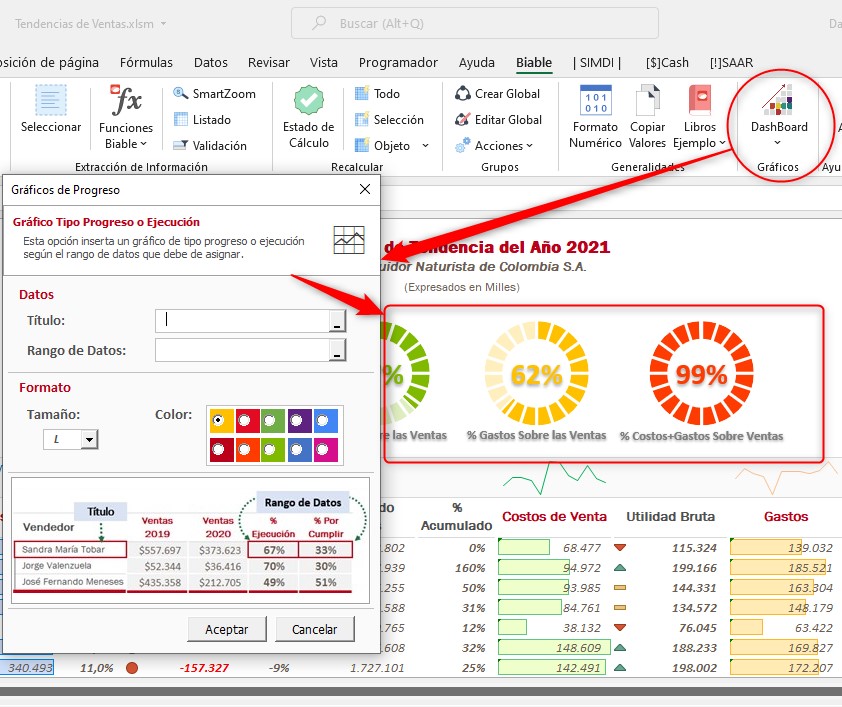This screenshot has width=842, height=707.
Task: Open the Programador tab
Action: [x=398, y=62]
